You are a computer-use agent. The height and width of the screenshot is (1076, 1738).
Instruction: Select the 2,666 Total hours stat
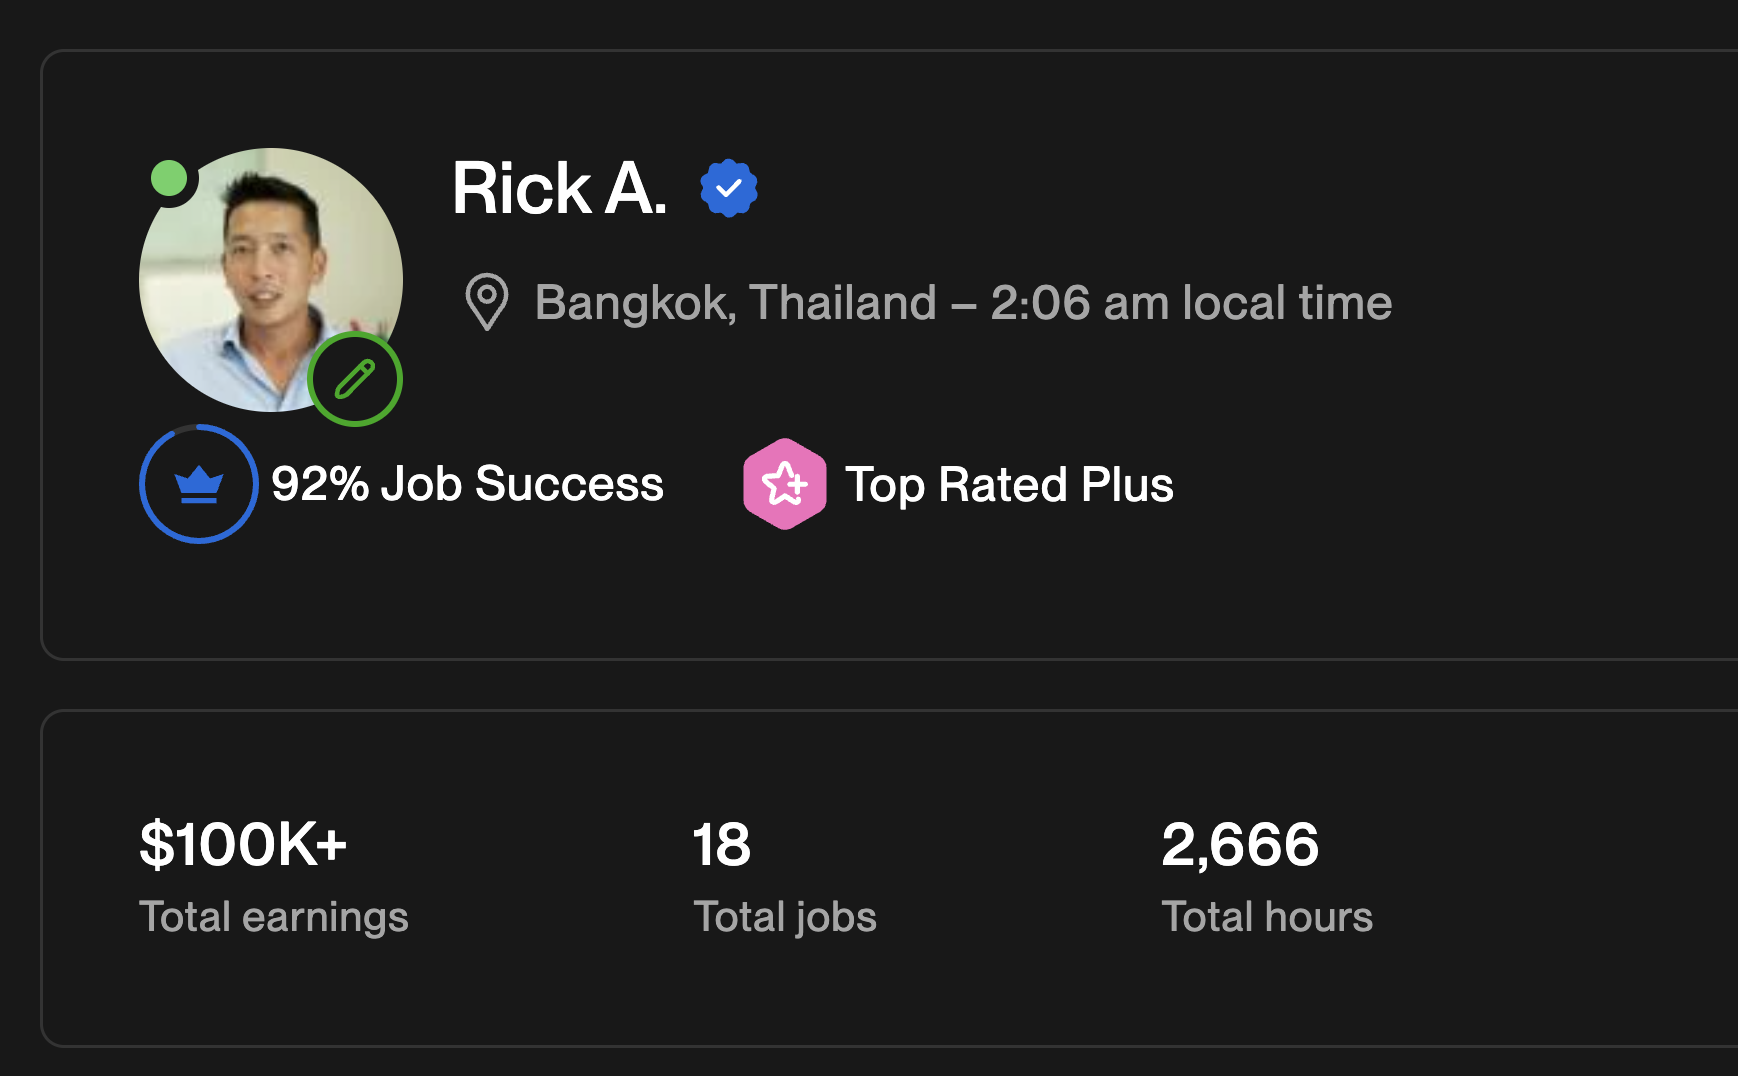click(x=1242, y=843)
